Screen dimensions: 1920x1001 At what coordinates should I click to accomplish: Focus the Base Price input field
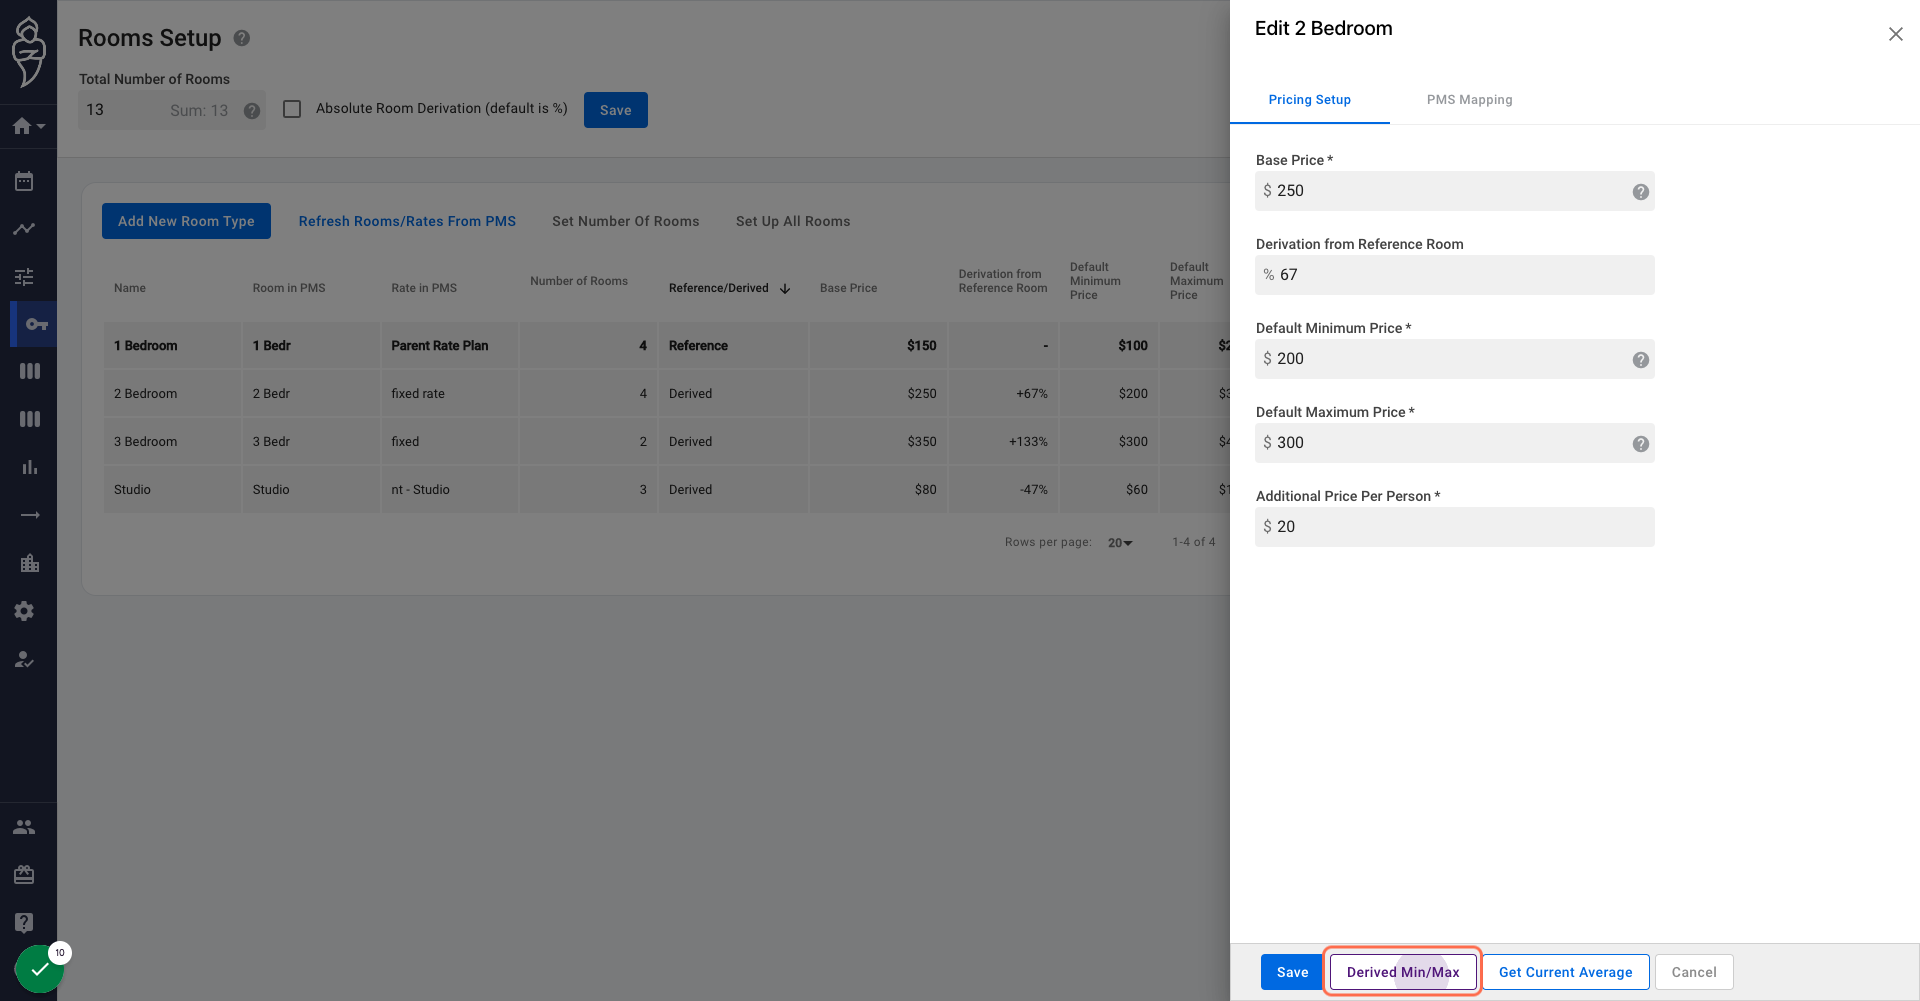(1455, 191)
